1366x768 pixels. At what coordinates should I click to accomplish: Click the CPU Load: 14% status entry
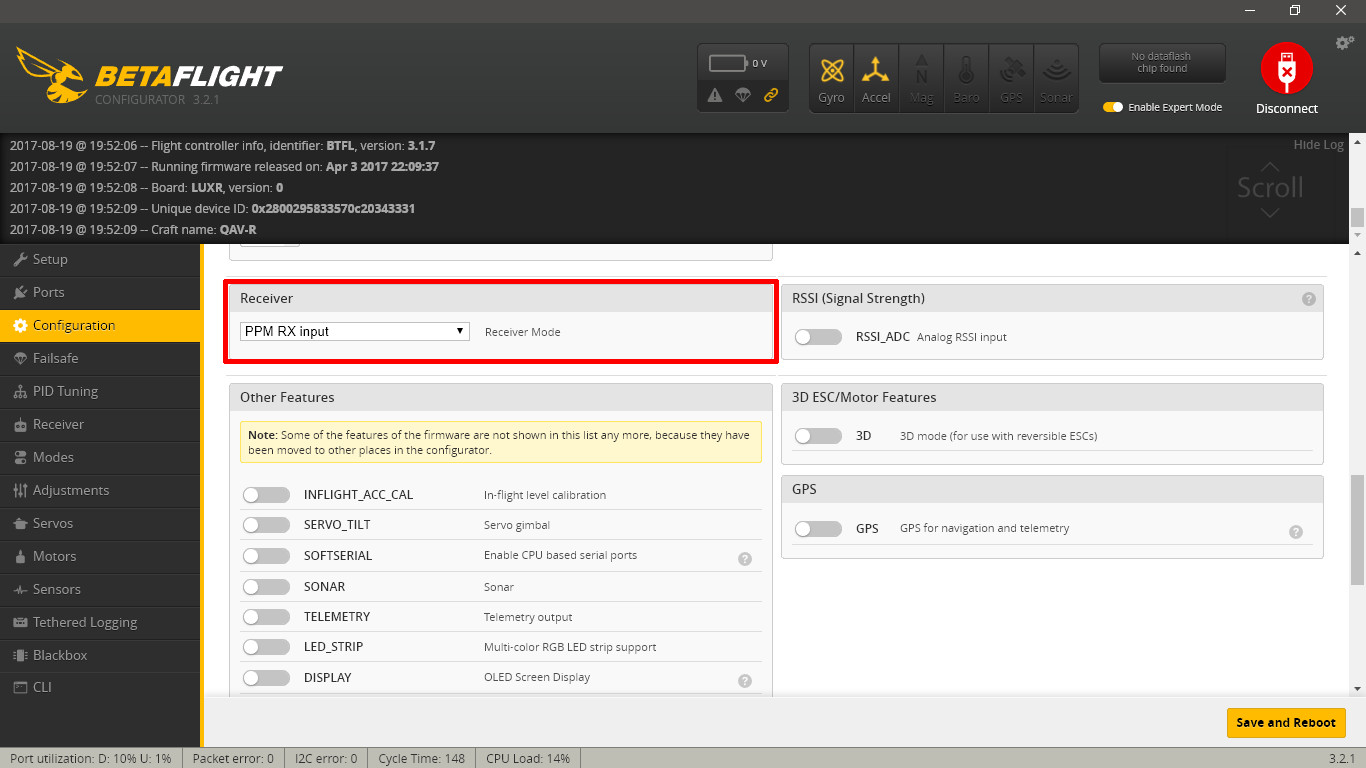[x=528, y=758]
